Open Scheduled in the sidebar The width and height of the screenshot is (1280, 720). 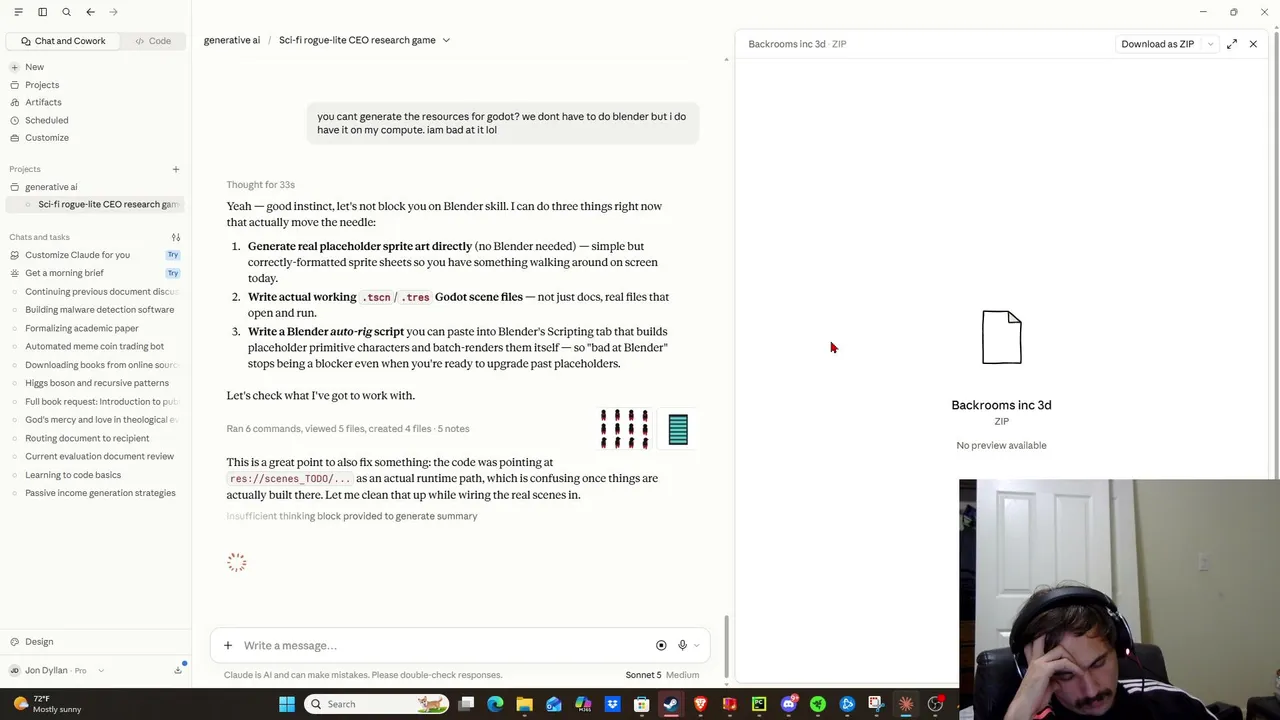point(46,120)
